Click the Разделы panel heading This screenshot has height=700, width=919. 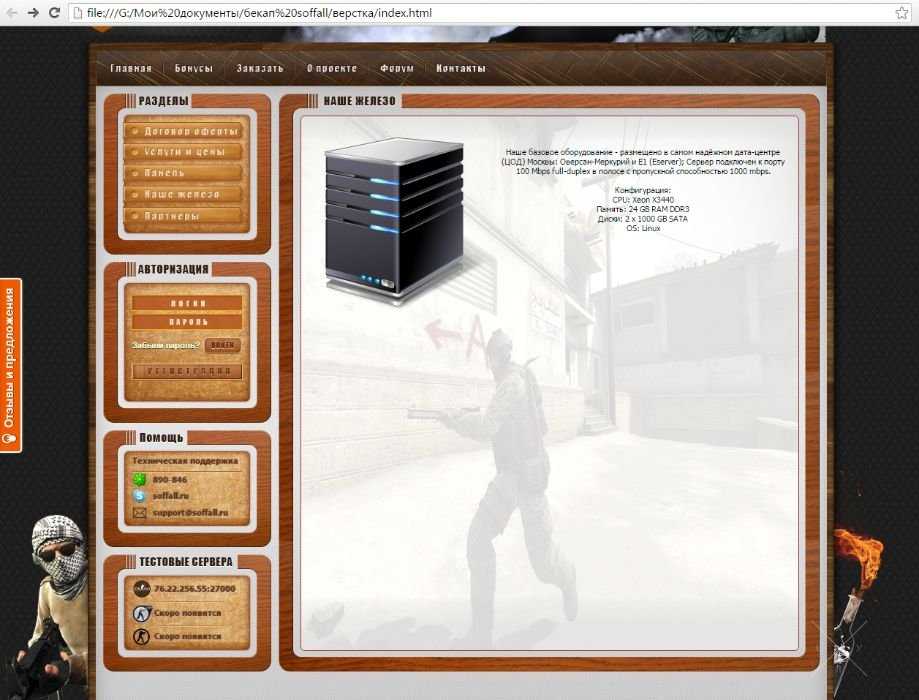click(164, 101)
